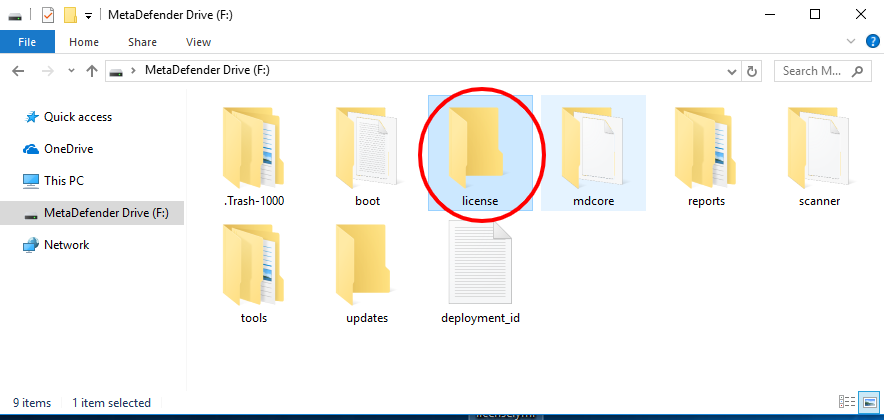Select the boot folder icon
The image size is (884, 420).
coord(367,147)
